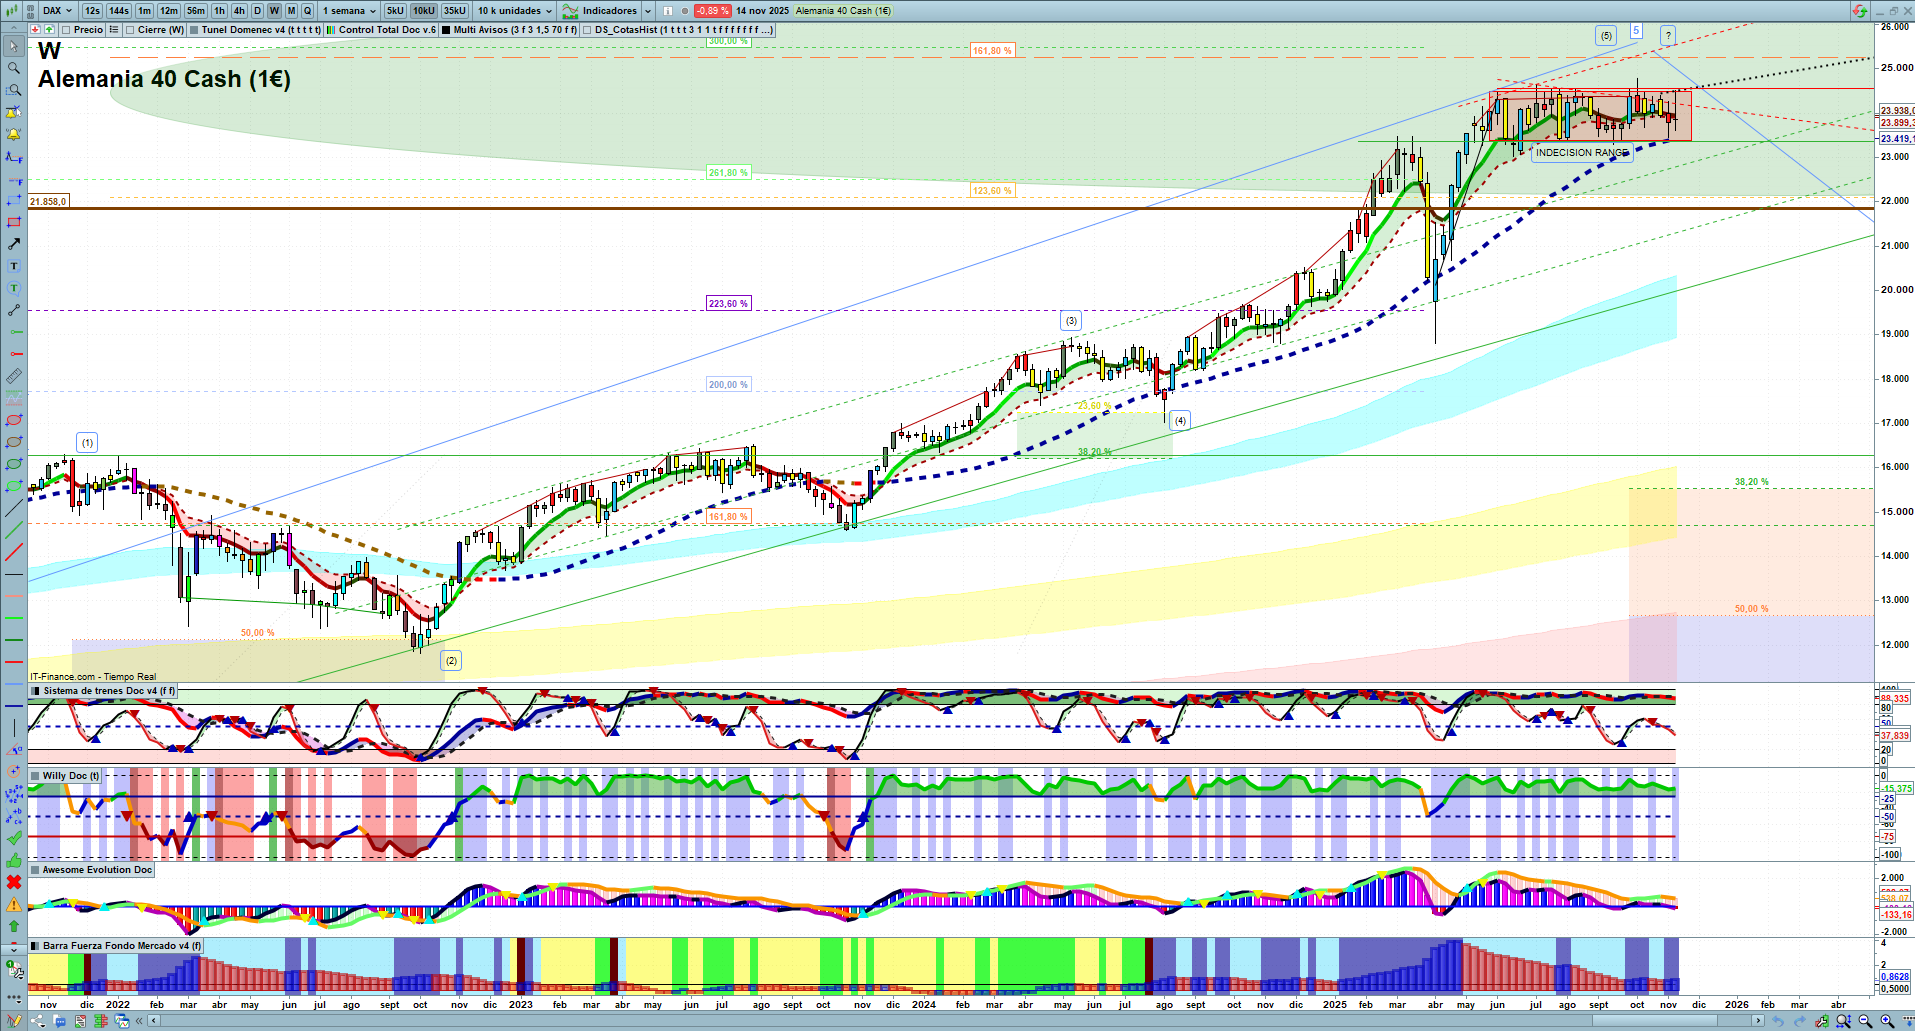Image resolution: width=1915 pixels, height=1031 pixels.
Task: Select the magnifier zoom tool
Action: pyautogui.click(x=14, y=68)
